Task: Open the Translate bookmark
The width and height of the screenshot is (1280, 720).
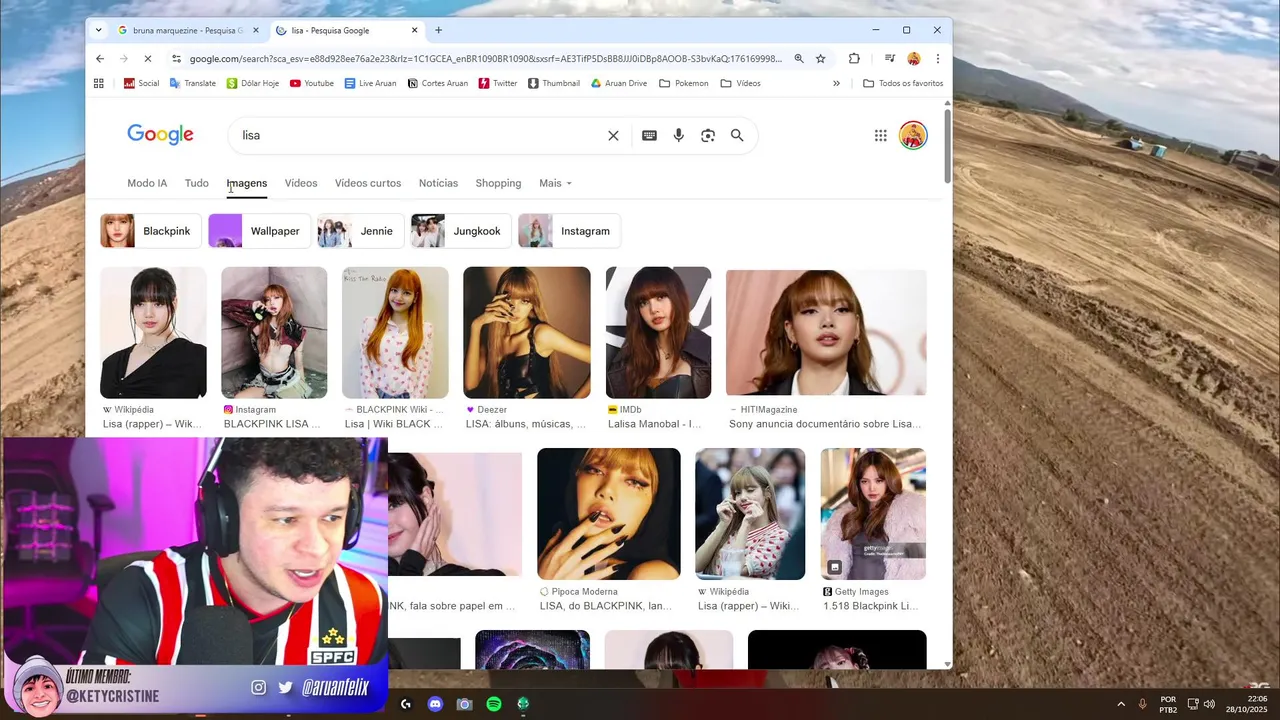Action: [x=192, y=84]
